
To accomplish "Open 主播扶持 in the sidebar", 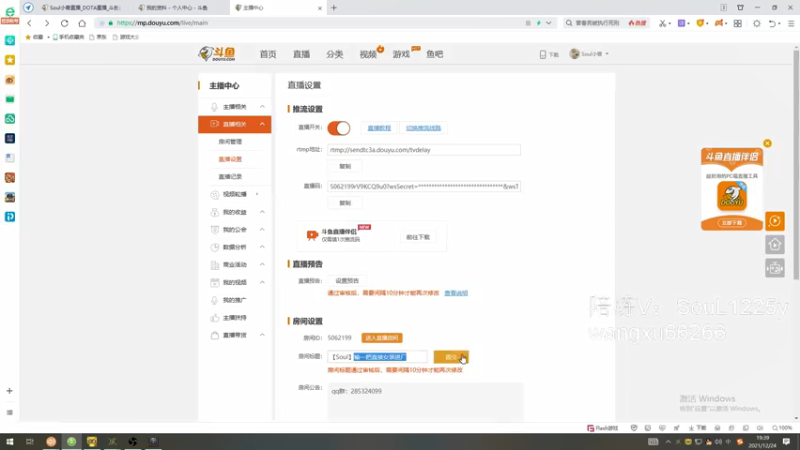I will point(235,317).
